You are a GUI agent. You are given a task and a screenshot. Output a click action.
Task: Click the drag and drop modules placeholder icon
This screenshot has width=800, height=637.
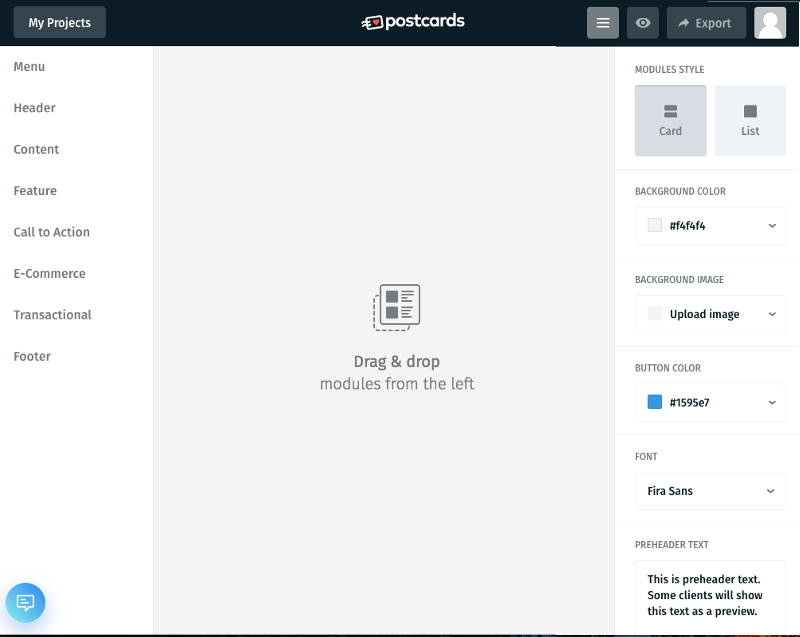click(397, 307)
